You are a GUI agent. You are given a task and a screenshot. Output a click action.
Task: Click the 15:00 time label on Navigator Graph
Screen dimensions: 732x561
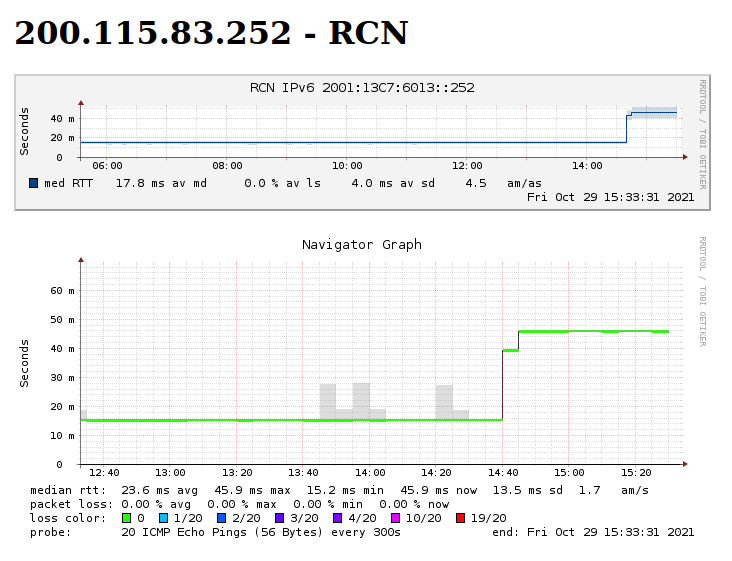(569, 472)
